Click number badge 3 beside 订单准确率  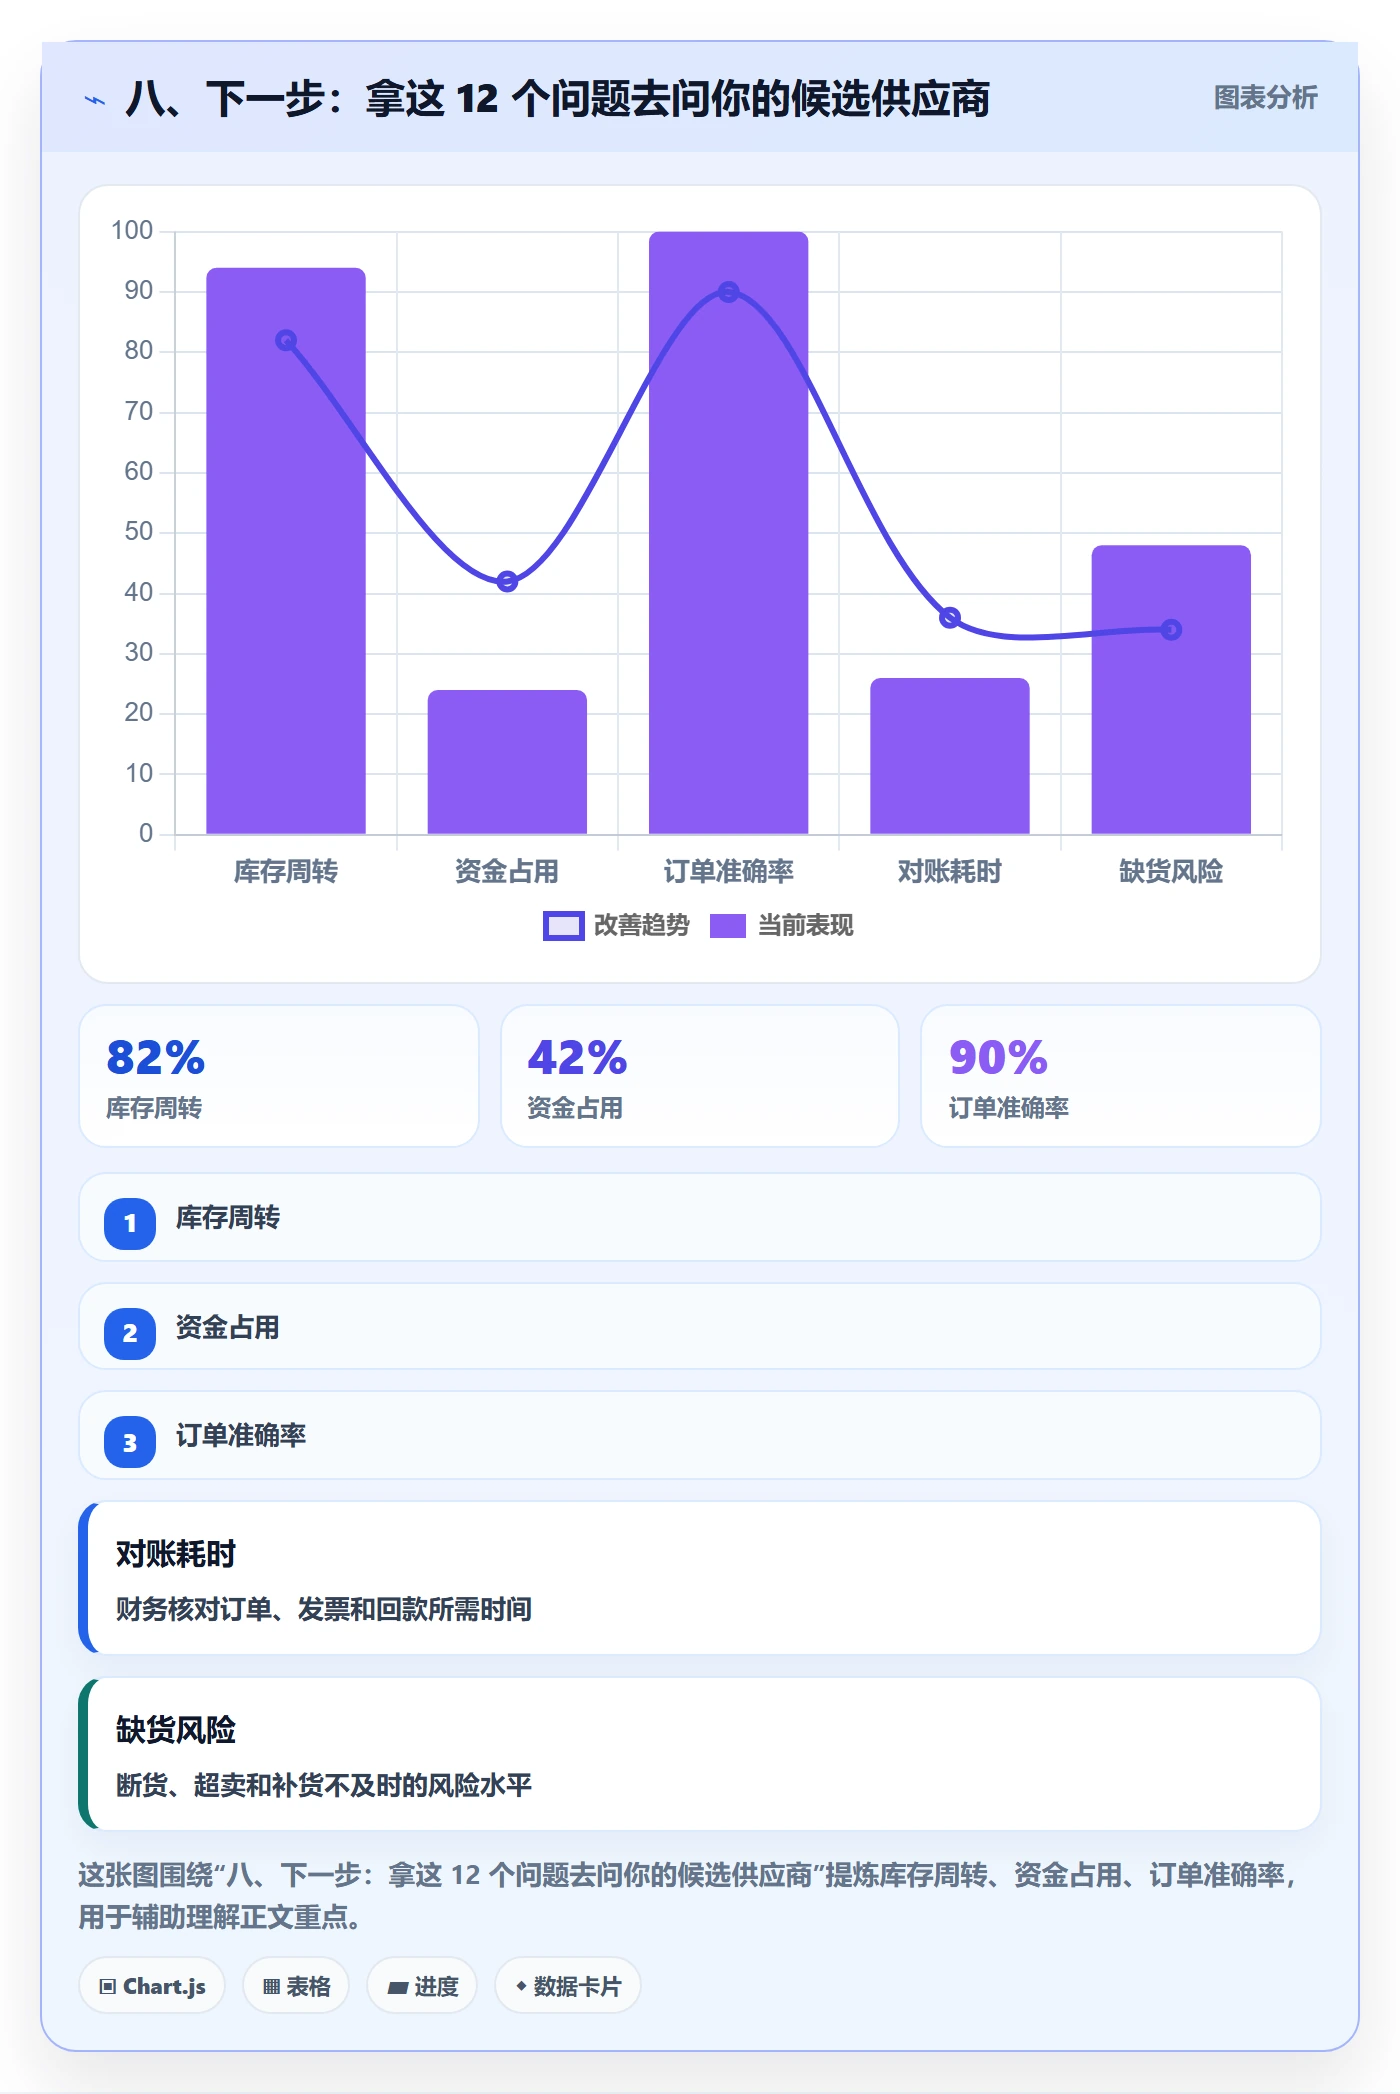click(x=130, y=1442)
